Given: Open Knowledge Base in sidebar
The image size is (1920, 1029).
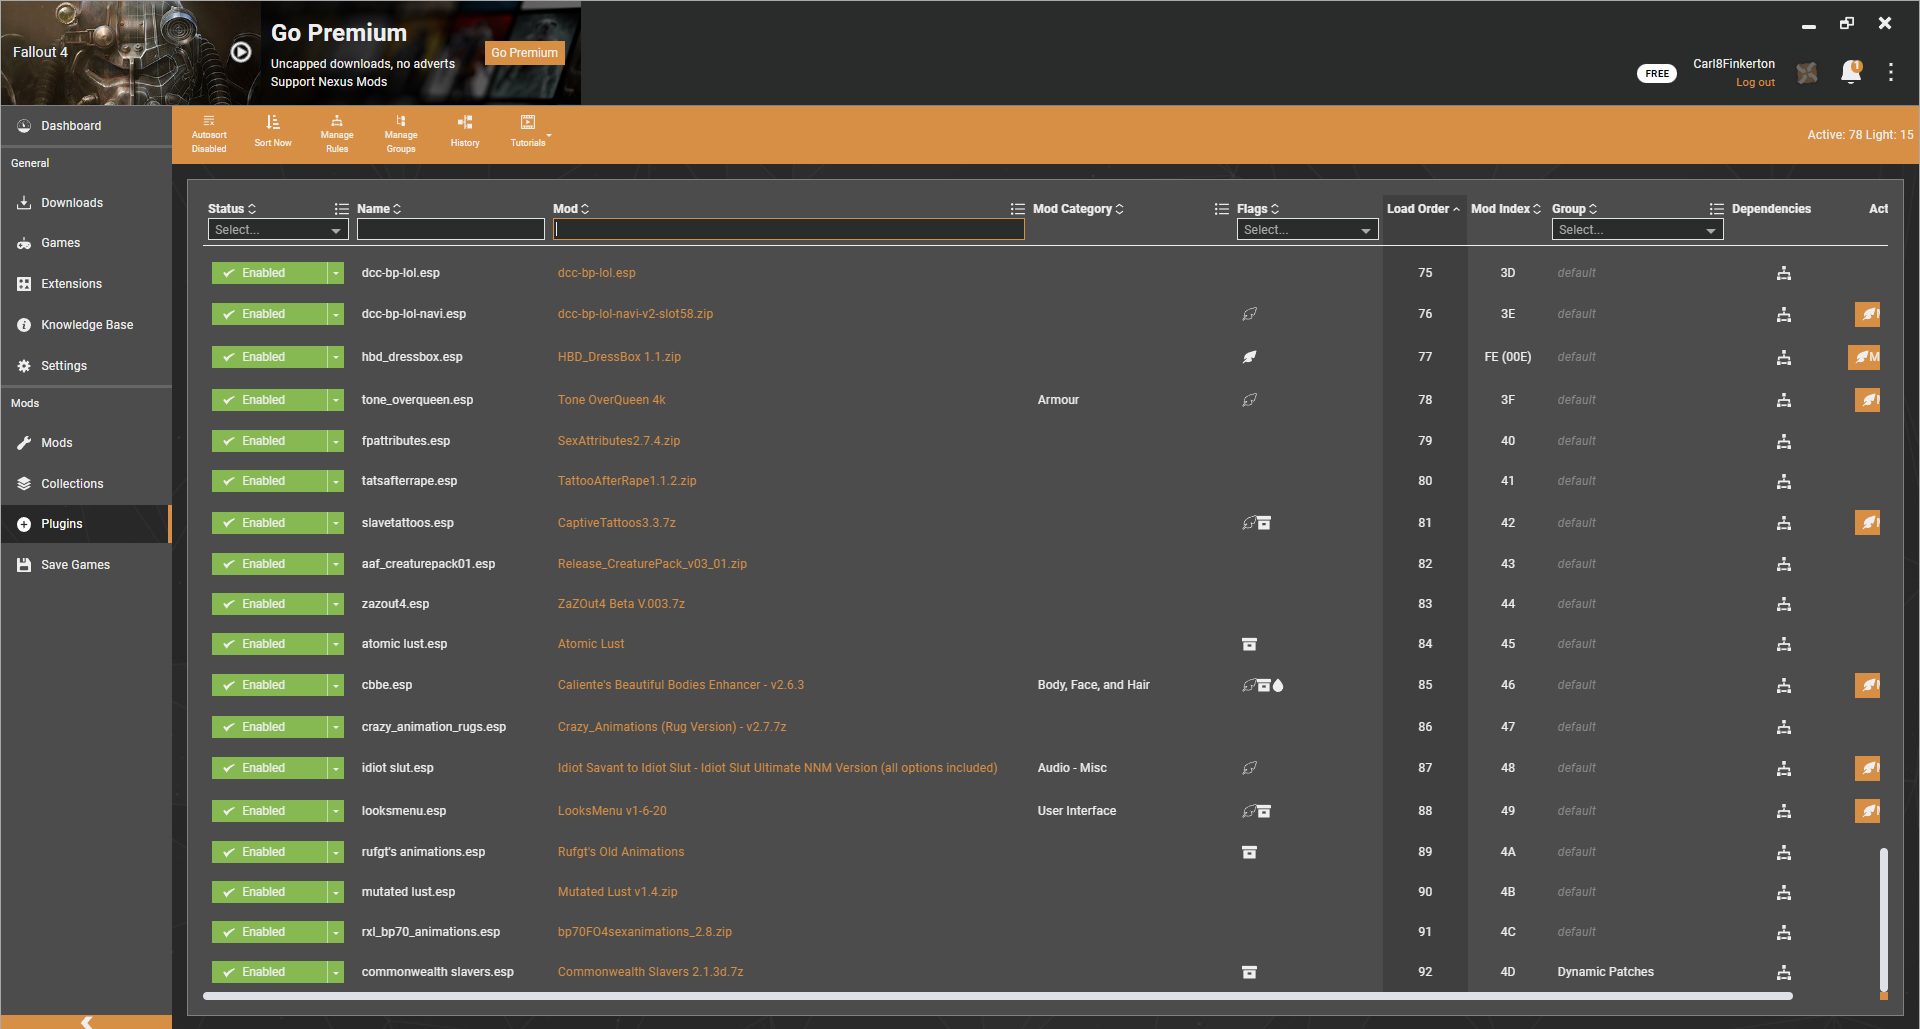Looking at the screenshot, I should point(86,325).
